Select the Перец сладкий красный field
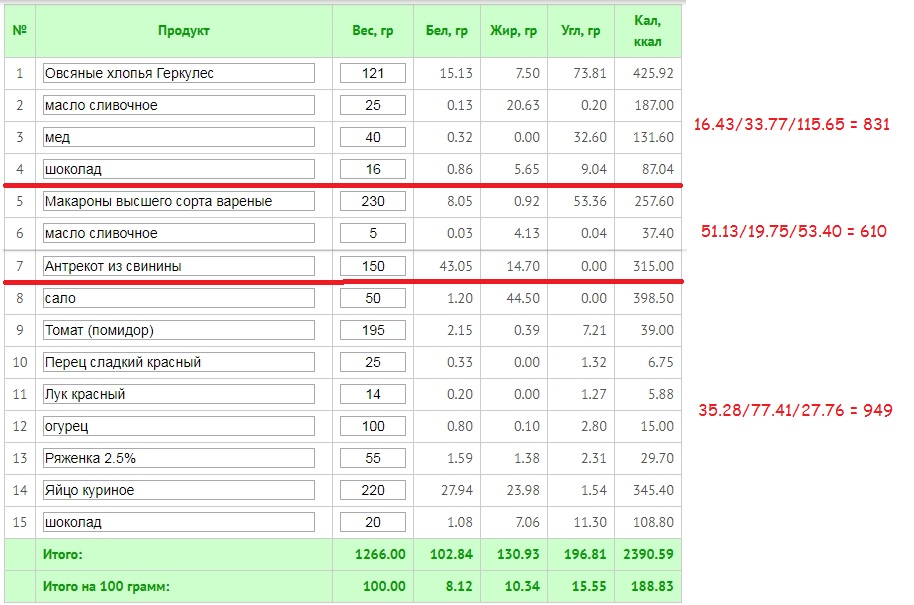Viewport: 914px width, 605px height. click(x=179, y=362)
